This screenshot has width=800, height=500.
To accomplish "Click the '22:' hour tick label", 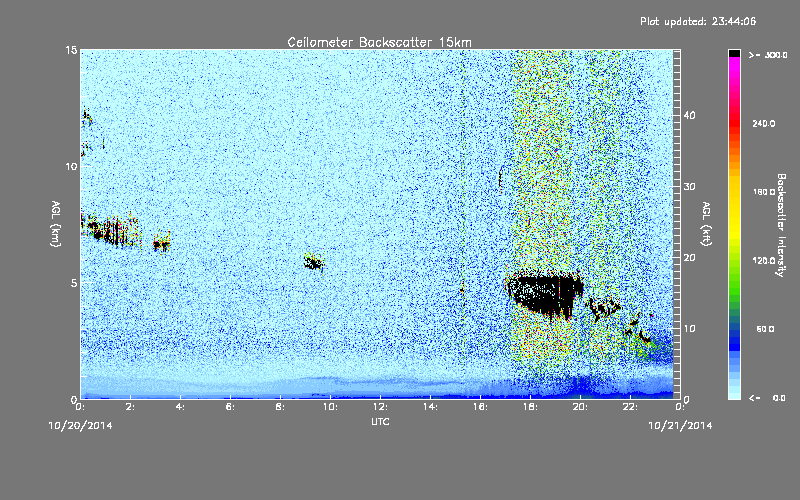I will (630, 407).
